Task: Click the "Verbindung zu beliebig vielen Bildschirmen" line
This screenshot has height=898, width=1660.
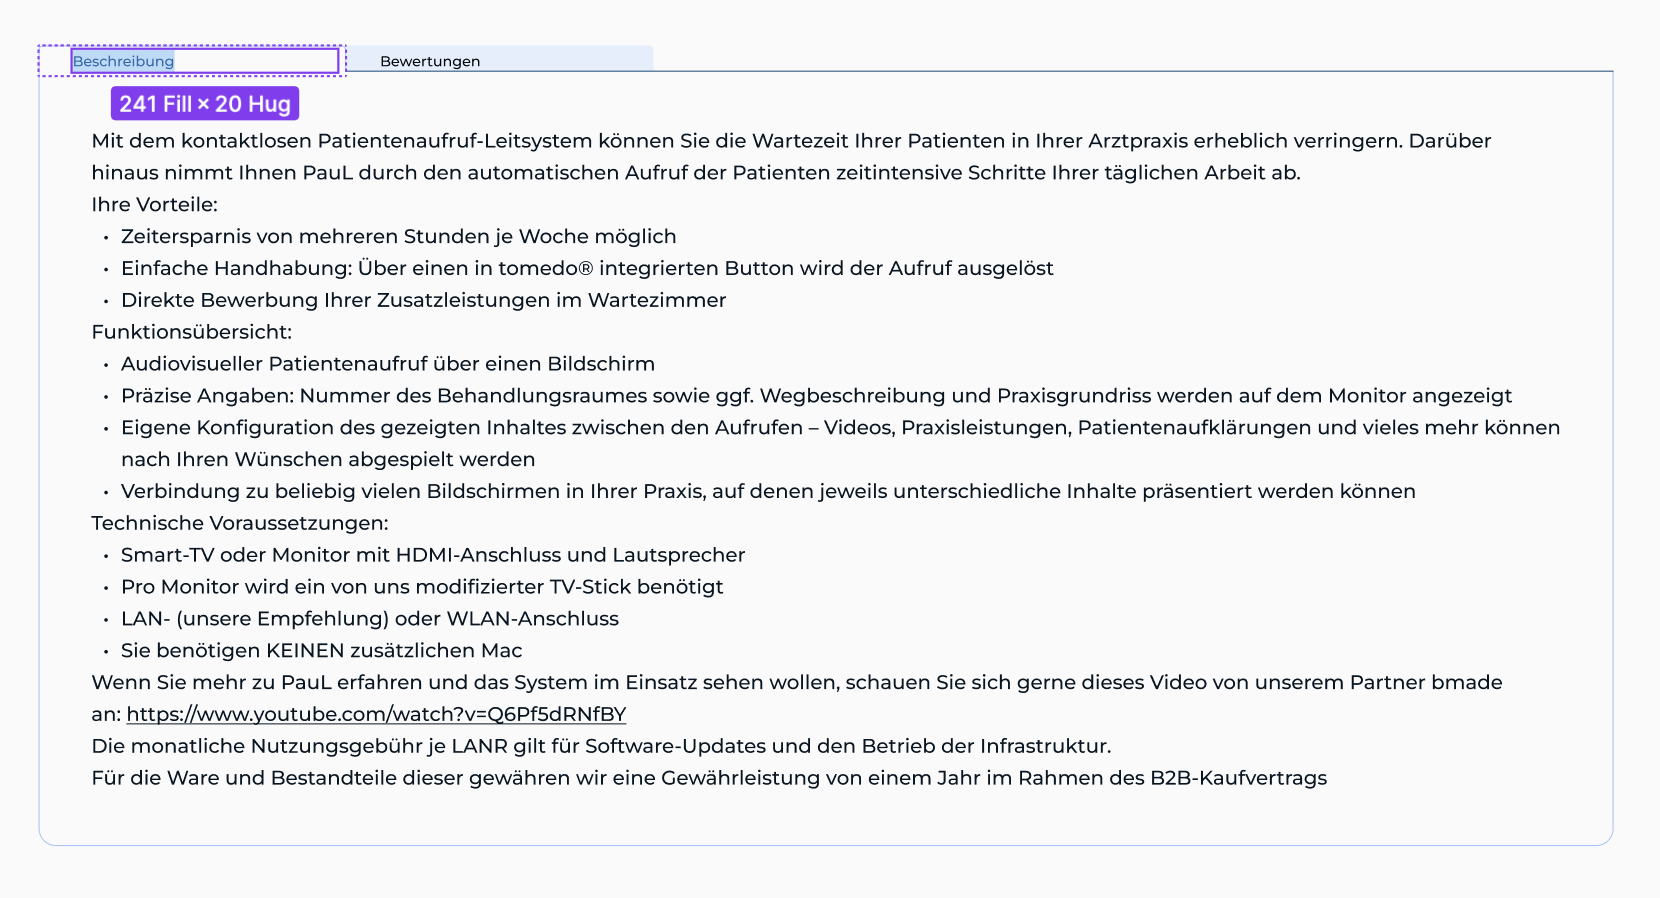Action: [767, 491]
